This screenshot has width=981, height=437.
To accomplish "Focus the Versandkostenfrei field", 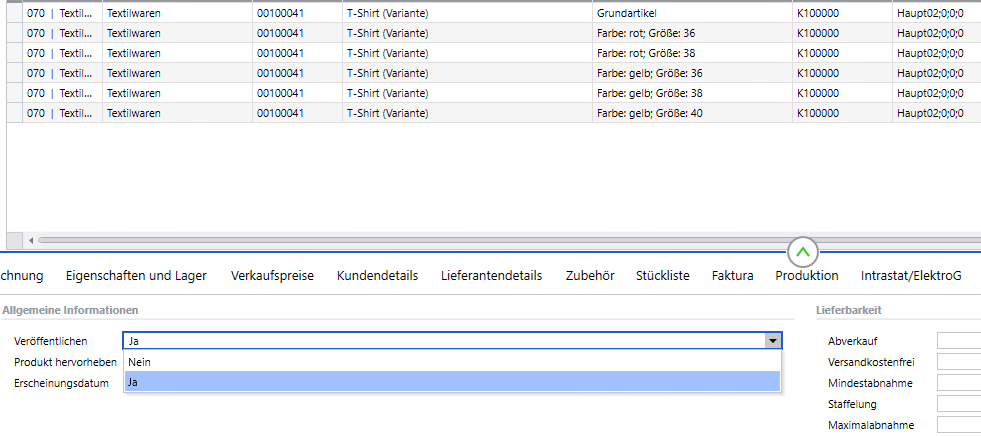I will tap(958, 362).
